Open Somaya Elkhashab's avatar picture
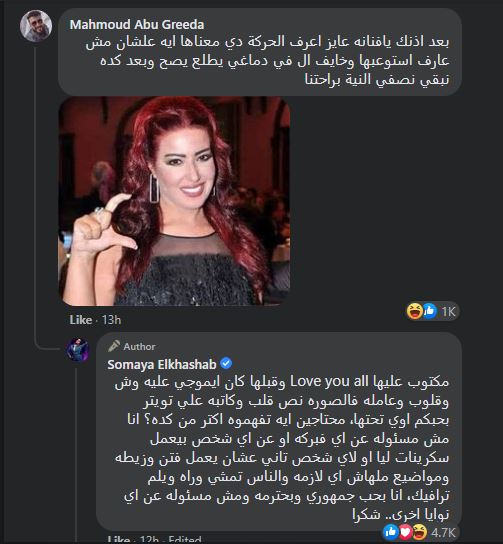503x544 pixels. (x=78, y=350)
